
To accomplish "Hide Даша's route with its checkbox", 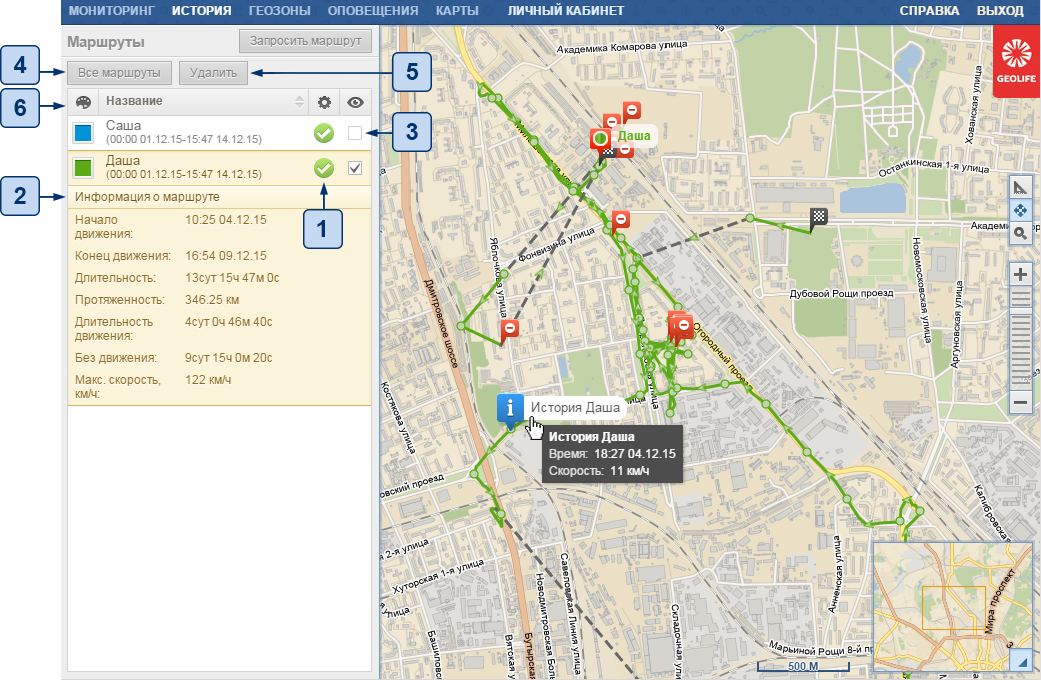I will pos(355,168).
